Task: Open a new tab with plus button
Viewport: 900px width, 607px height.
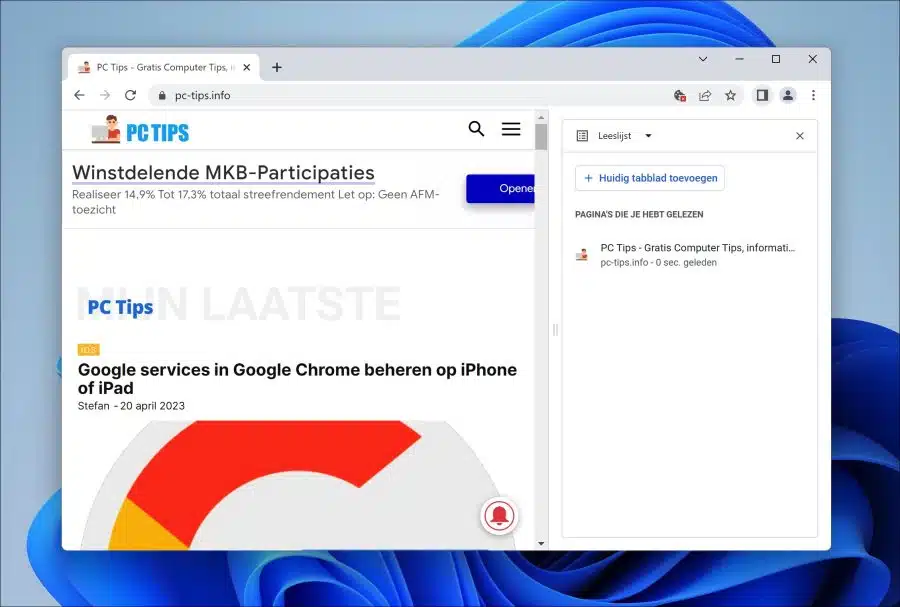Action: click(x=277, y=67)
